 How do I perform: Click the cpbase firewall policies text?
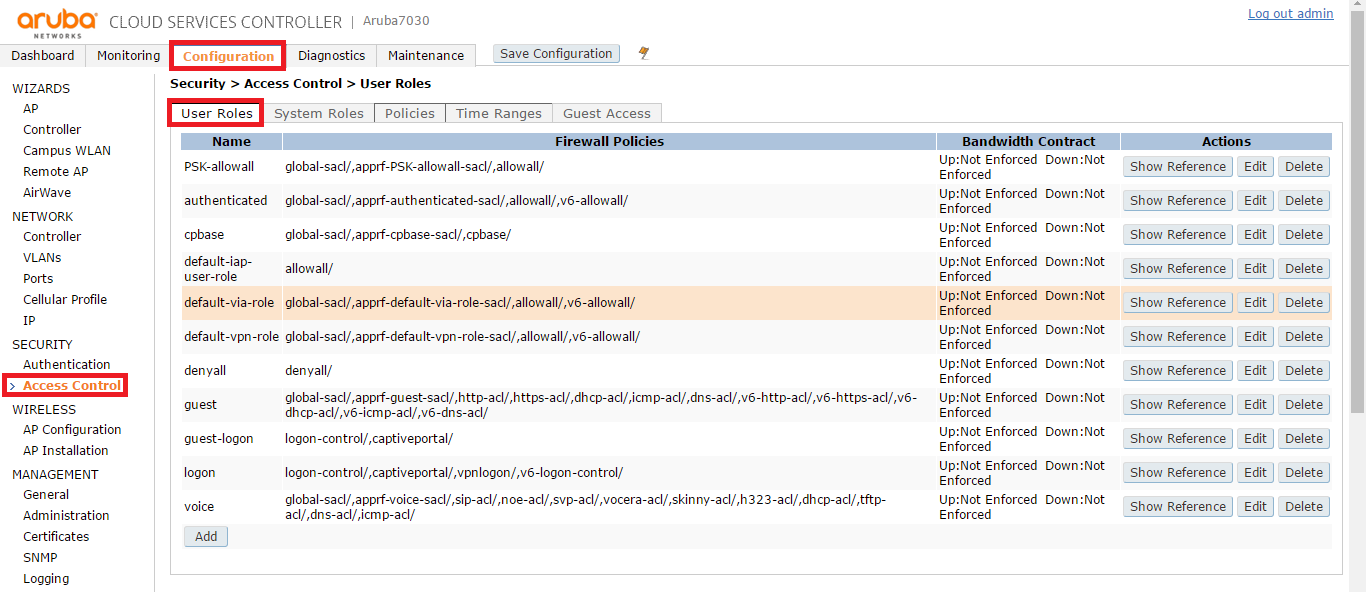tap(398, 234)
